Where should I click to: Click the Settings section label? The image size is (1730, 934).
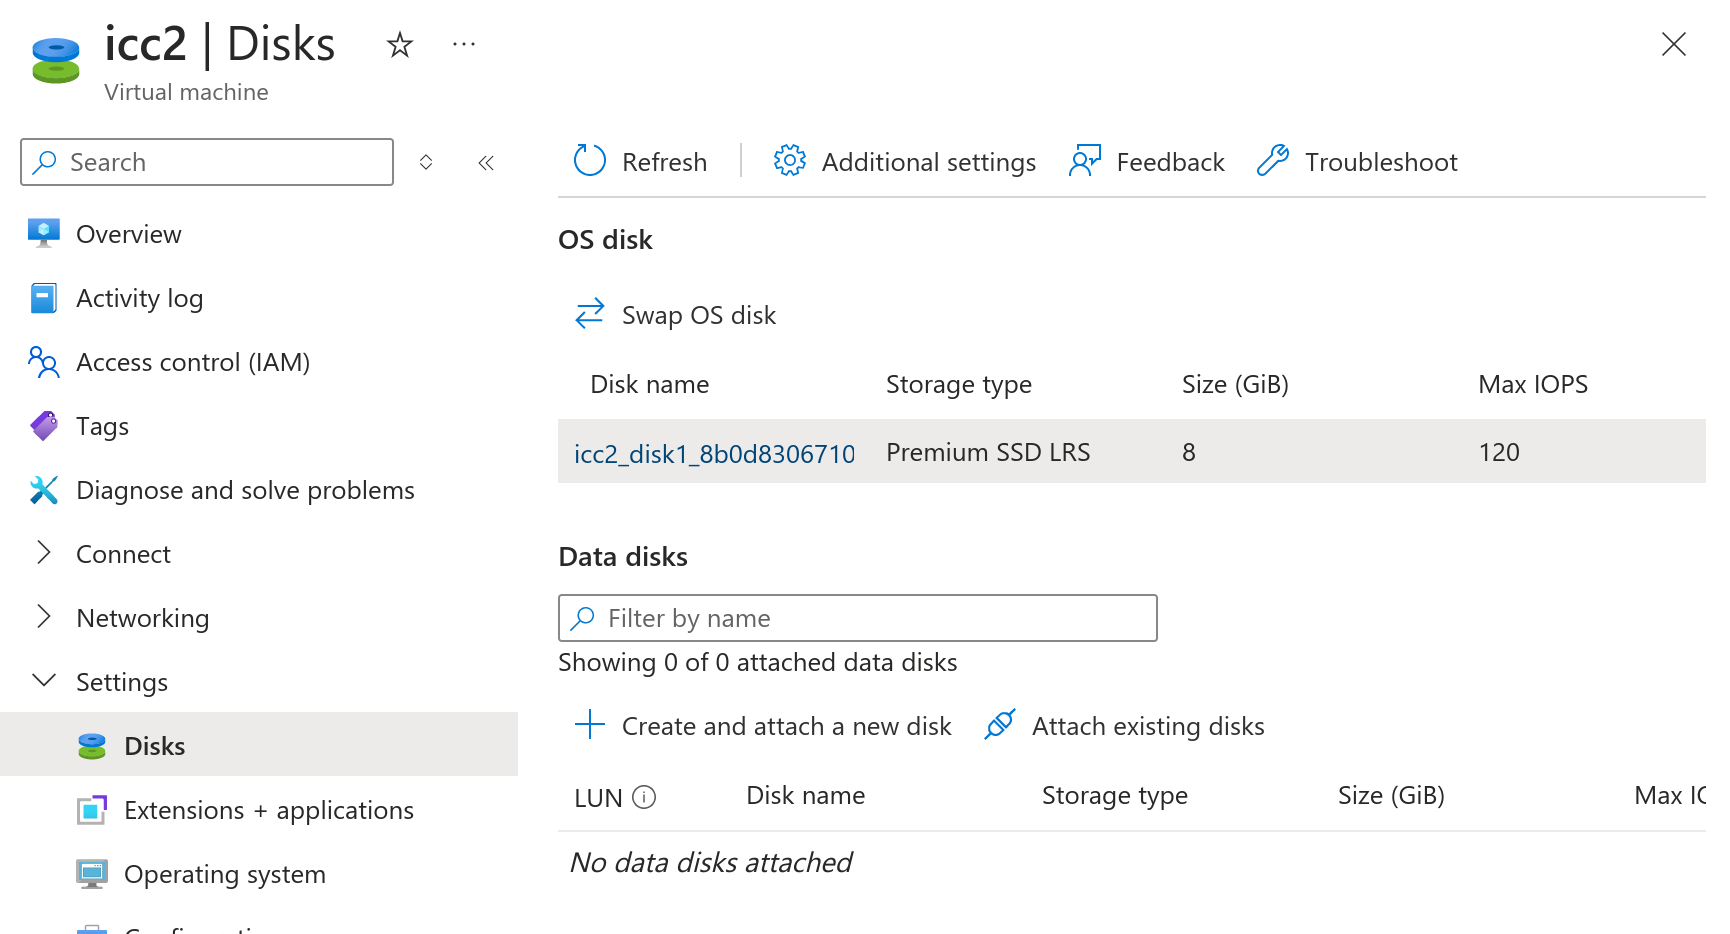tap(122, 682)
